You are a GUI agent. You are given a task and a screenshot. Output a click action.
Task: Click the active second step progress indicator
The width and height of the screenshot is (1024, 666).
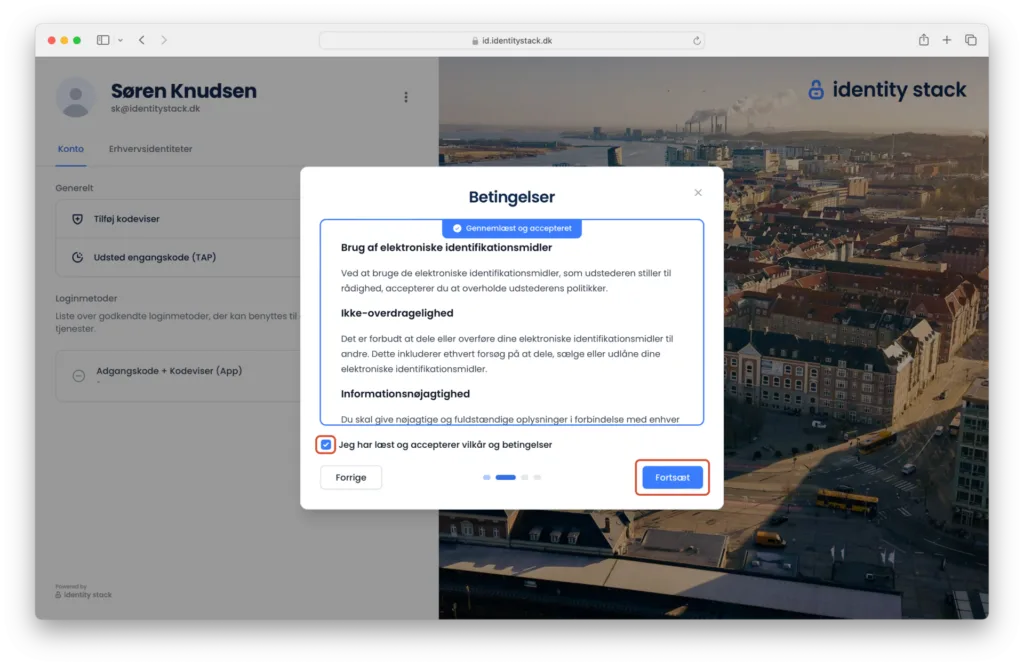coord(505,477)
